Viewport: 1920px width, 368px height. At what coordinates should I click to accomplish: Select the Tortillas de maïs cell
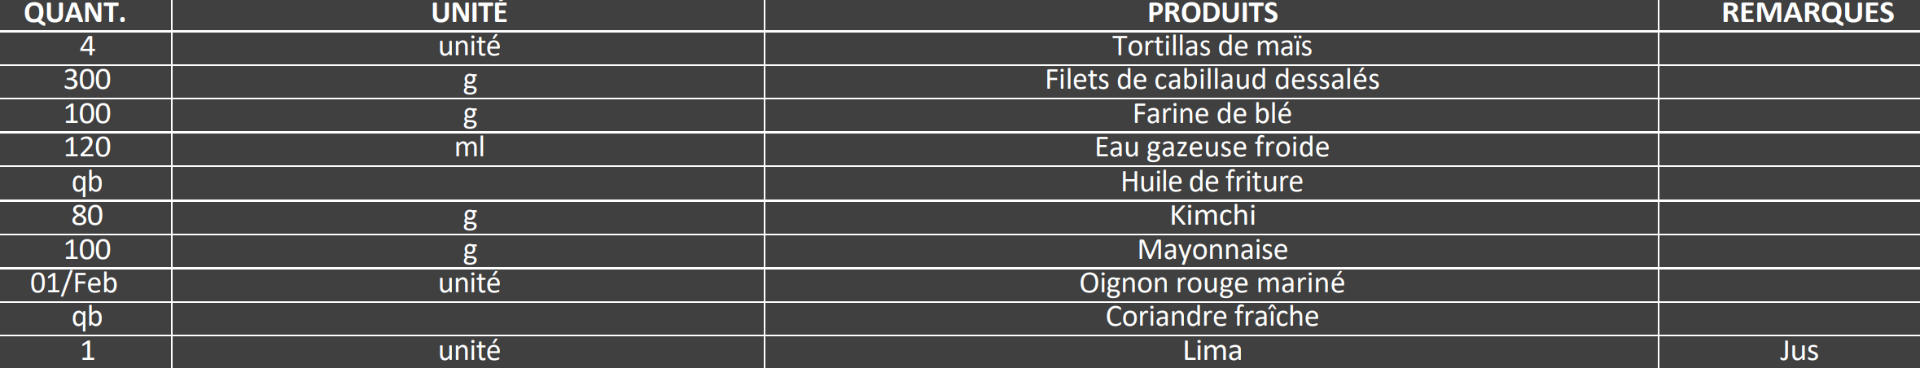(1211, 47)
